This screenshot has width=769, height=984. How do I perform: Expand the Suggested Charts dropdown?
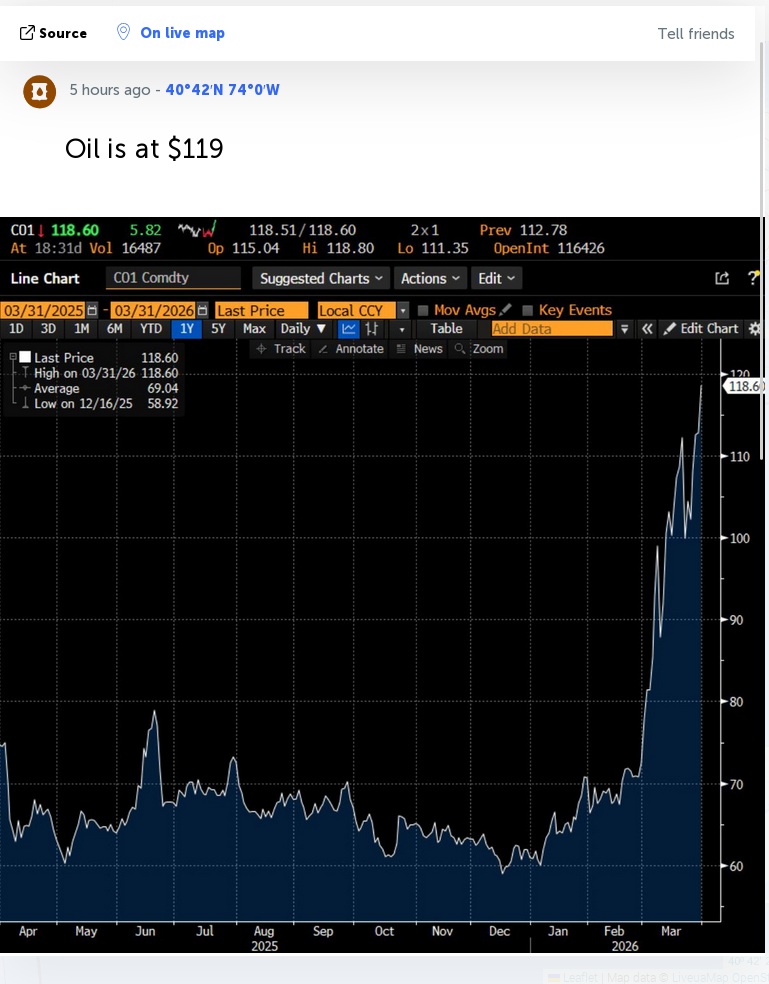pyautogui.click(x=314, y=279)
